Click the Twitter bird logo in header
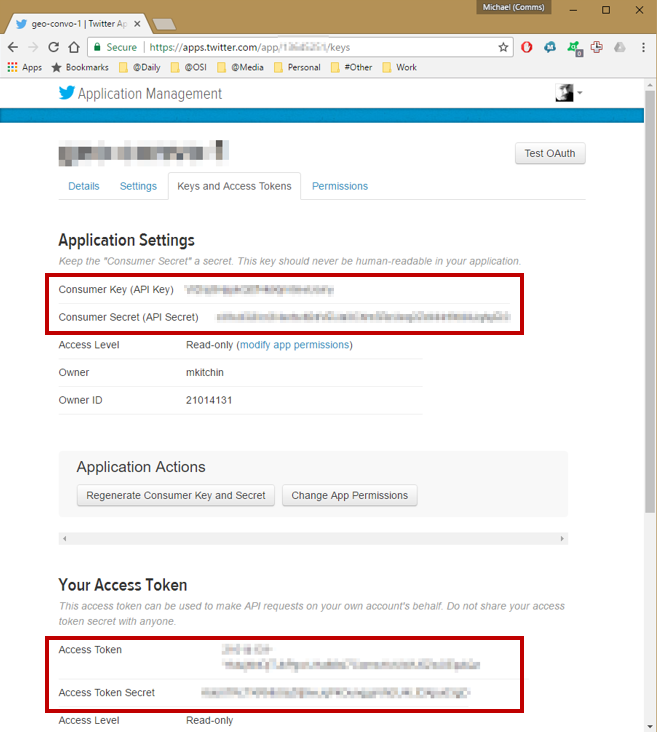This screenshot has width=657, height=732. tap(67, 93)
